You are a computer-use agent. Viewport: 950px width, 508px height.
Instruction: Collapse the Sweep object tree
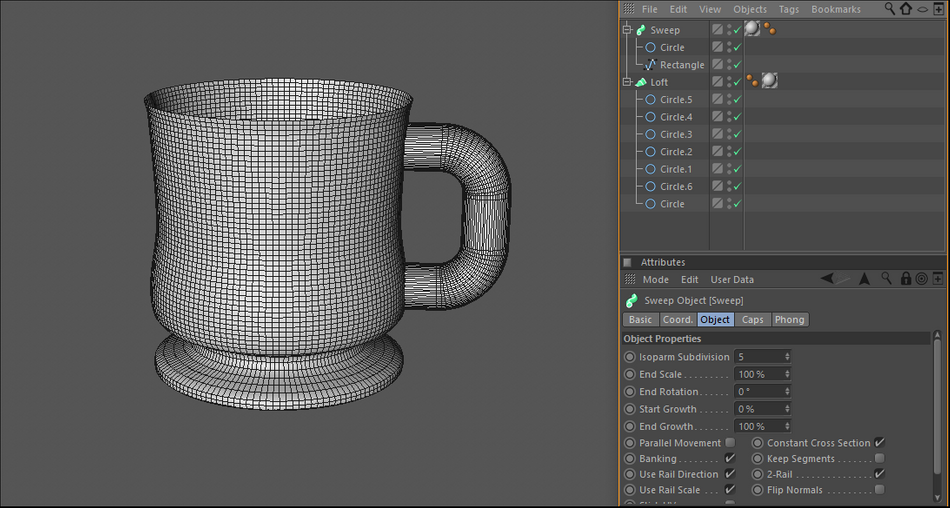(628, 30)
